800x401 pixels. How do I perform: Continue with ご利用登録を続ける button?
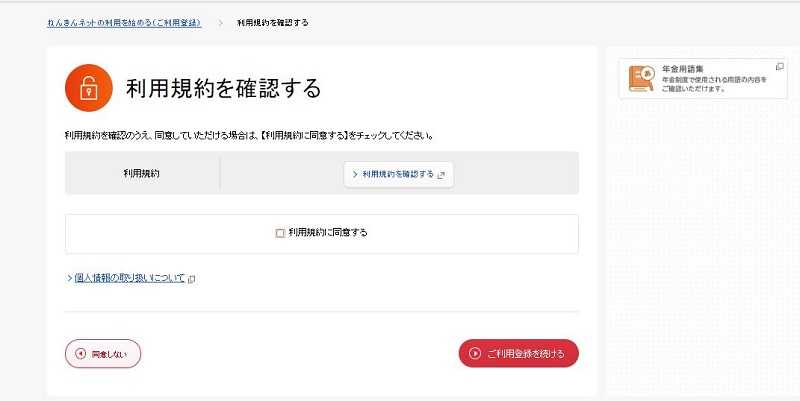tap(518, 353)
